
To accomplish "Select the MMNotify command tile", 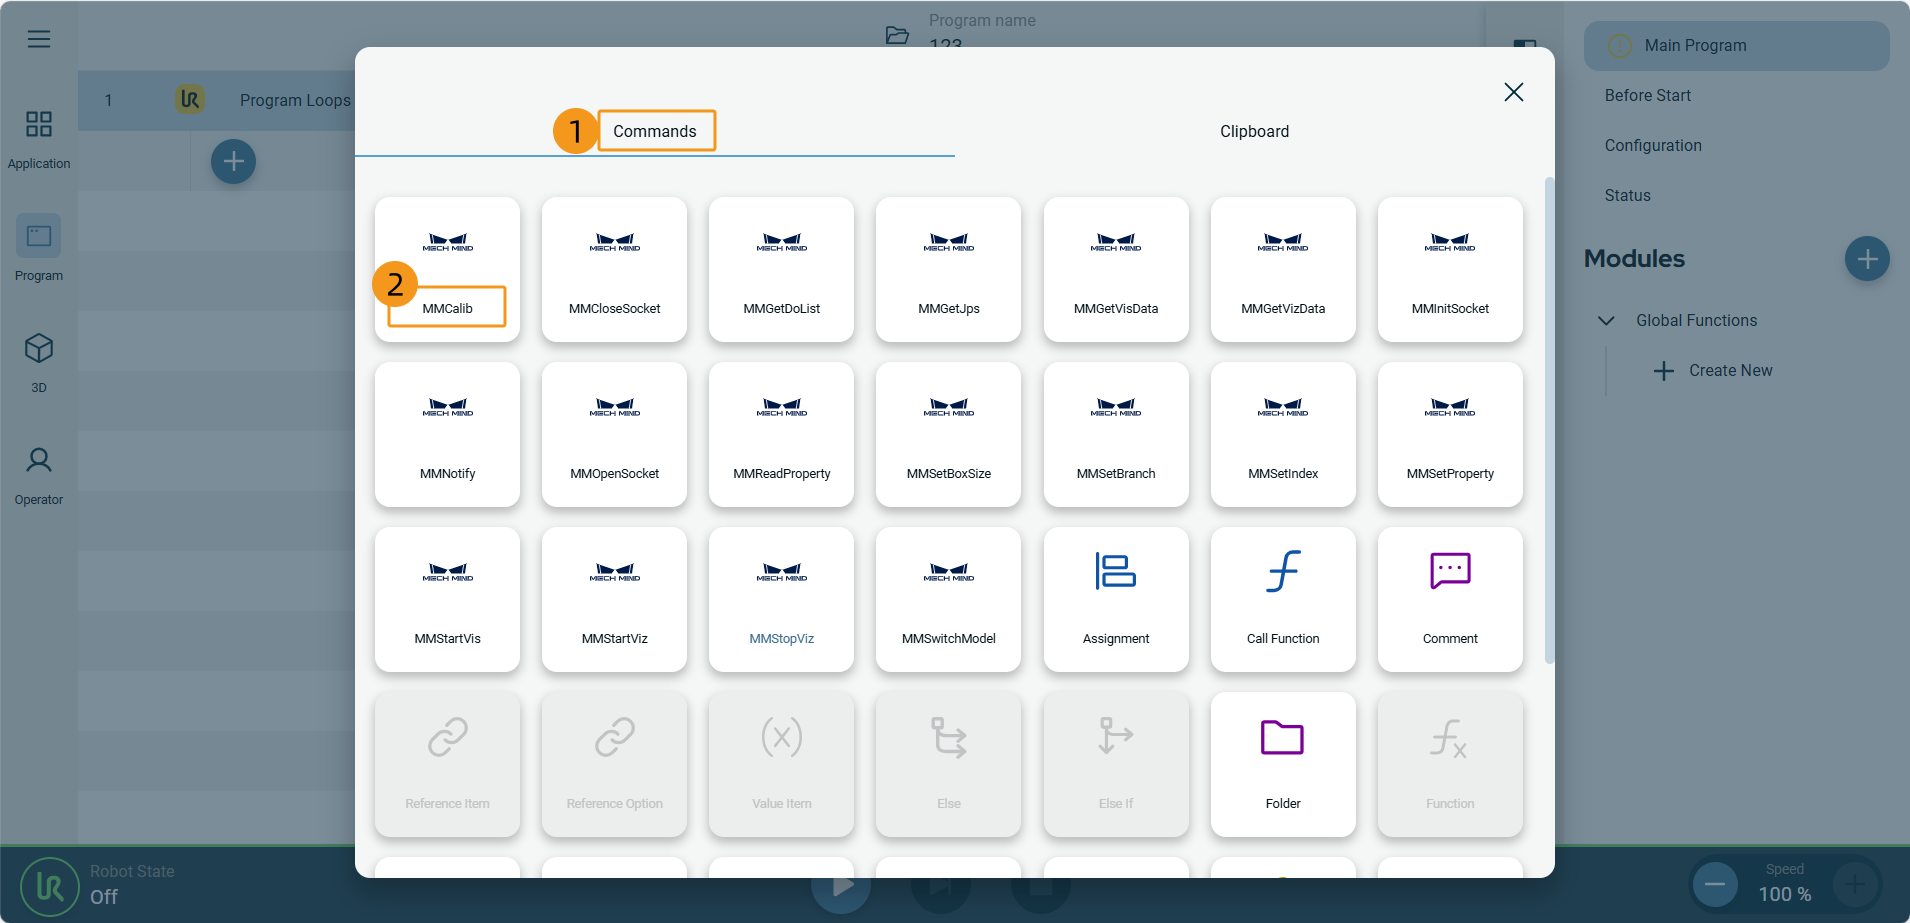I will (x=447, y=434).
